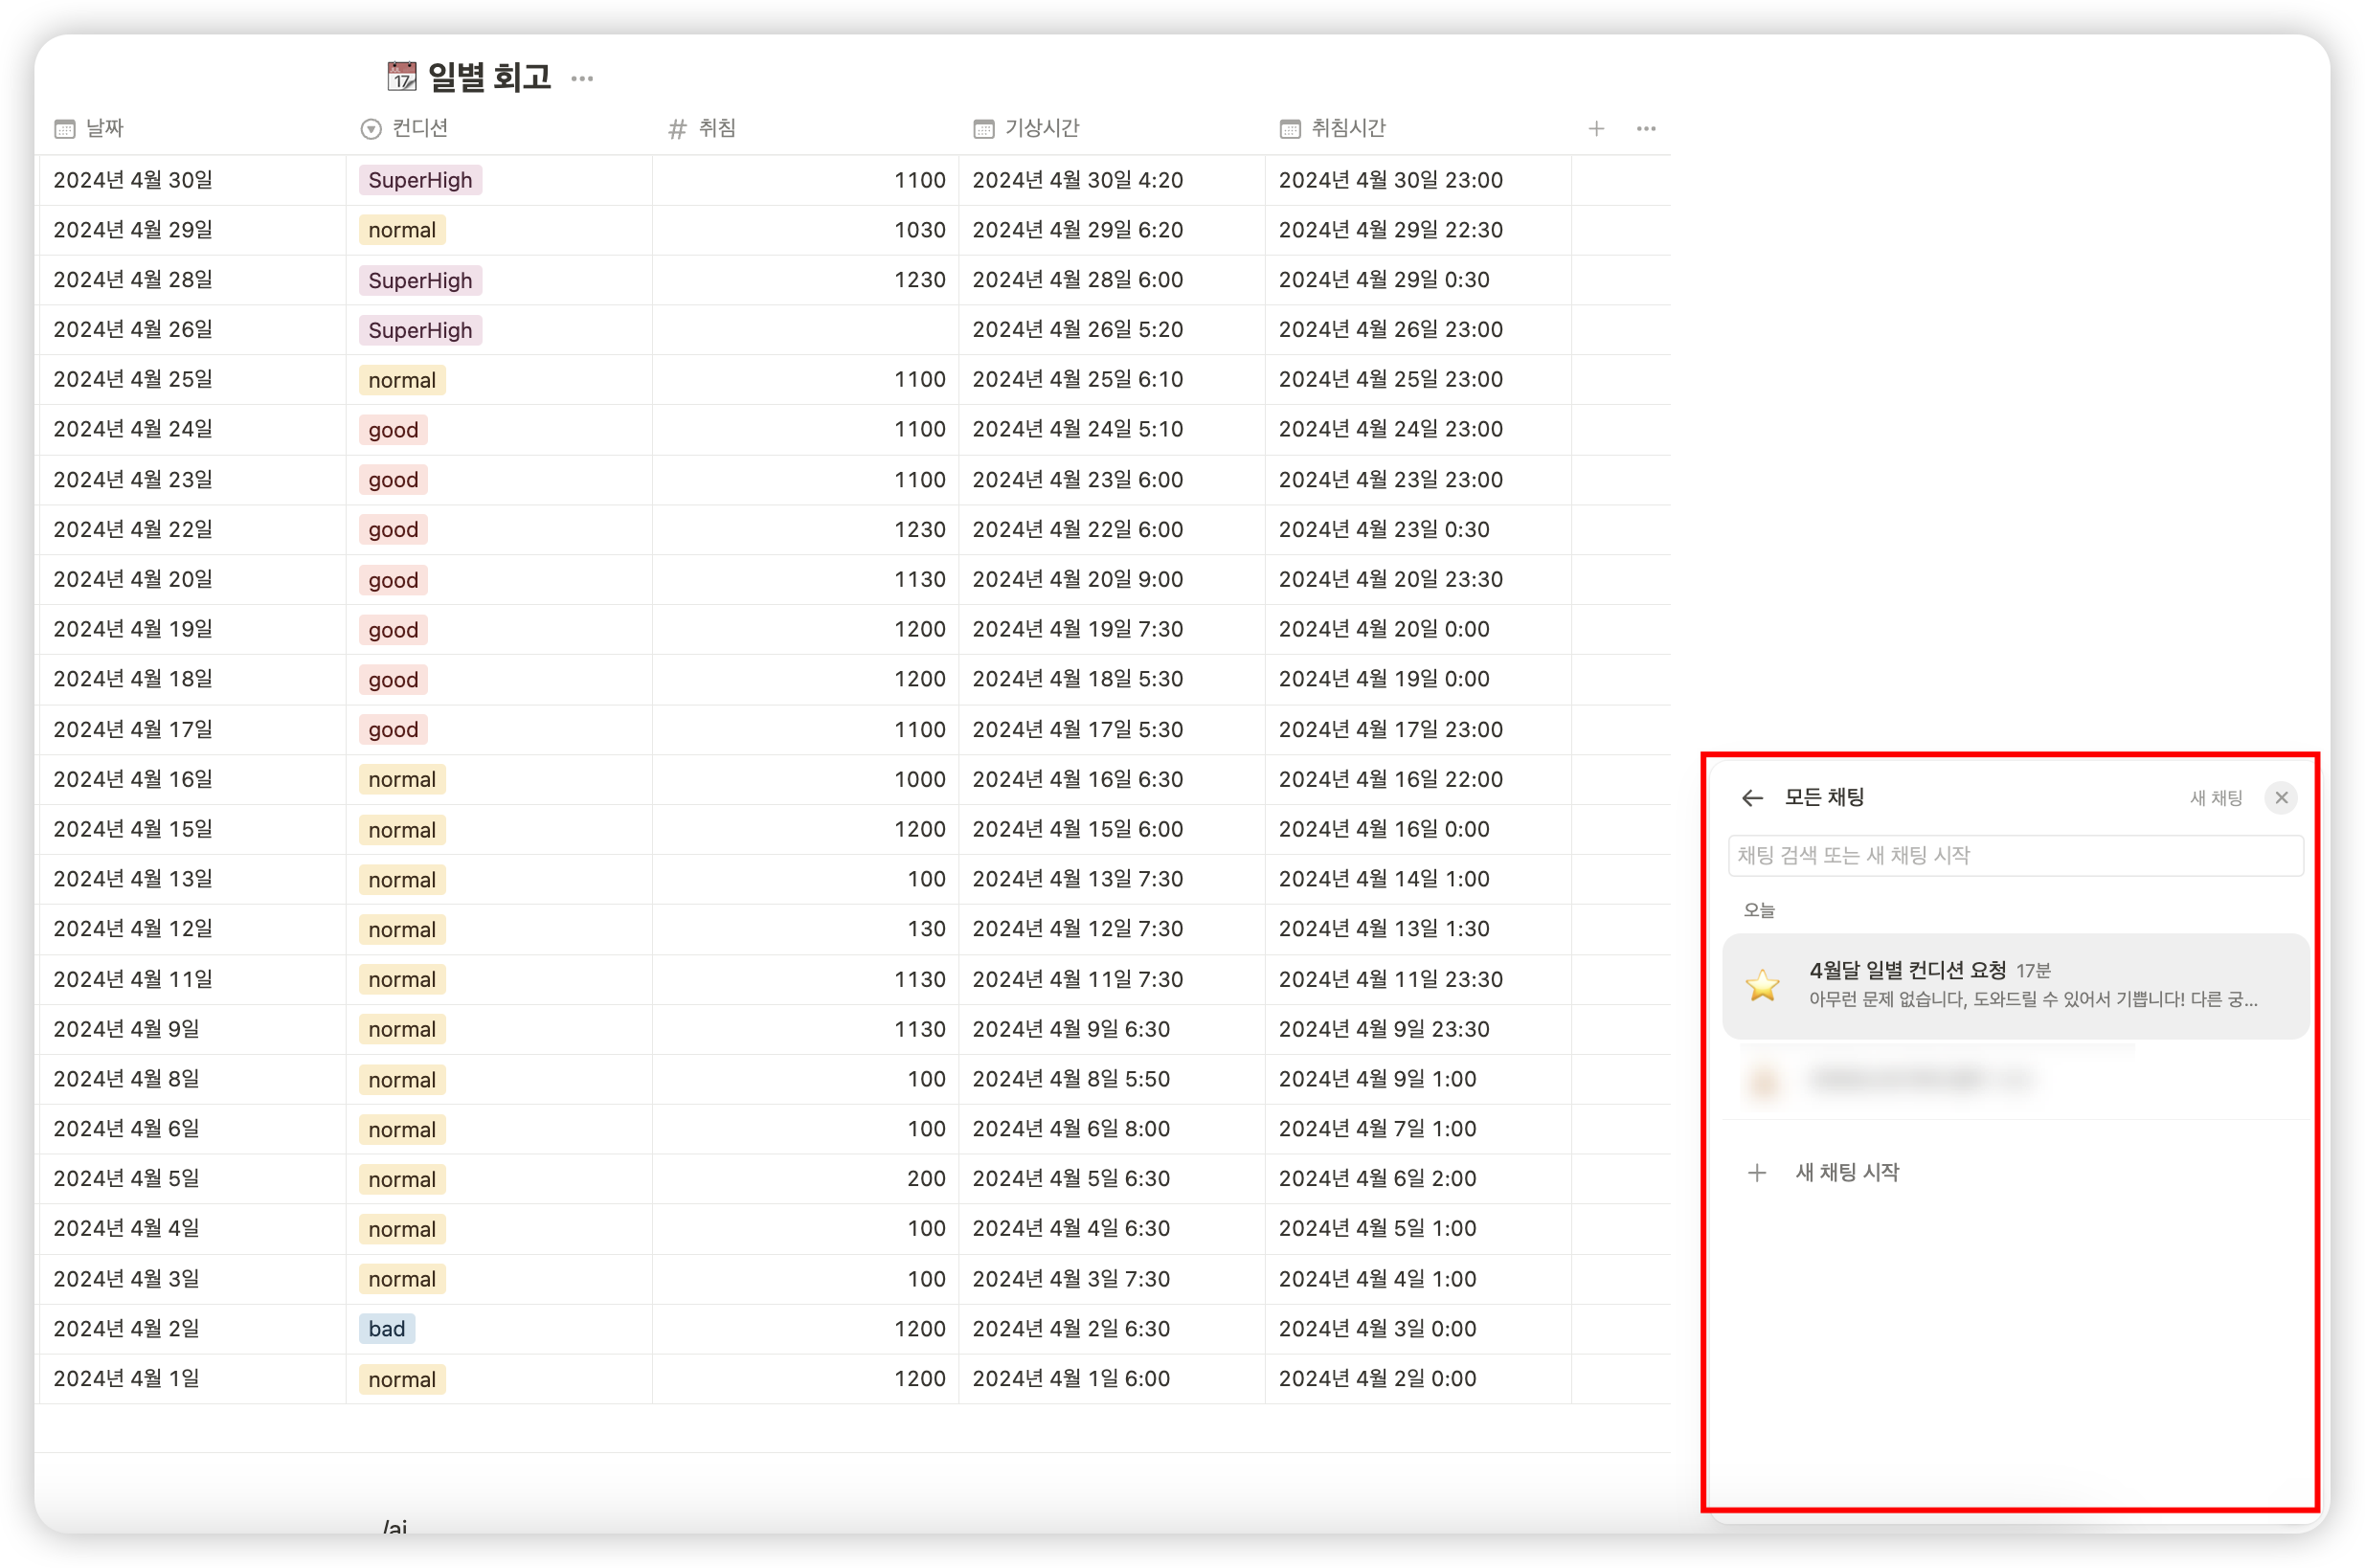
Task: Click the 일별 회고 page title
Action: (489, 77)
